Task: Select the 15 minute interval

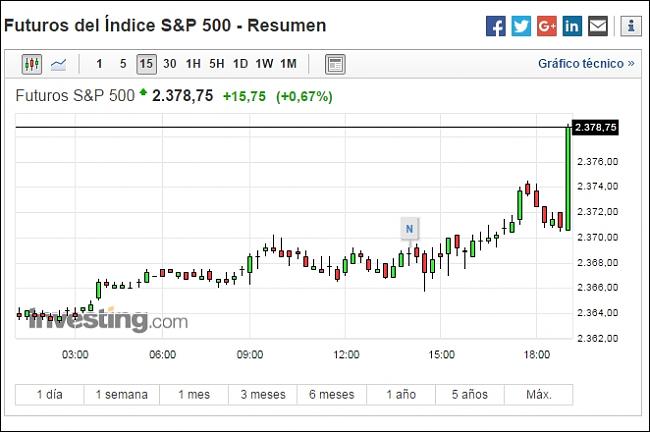Action: point(146,64)
